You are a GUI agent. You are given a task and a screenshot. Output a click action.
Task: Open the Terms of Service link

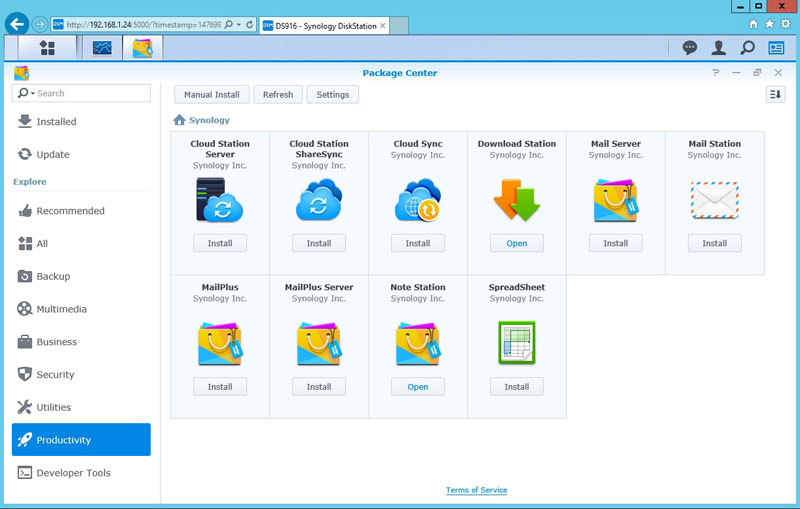(x=477, y=490)
